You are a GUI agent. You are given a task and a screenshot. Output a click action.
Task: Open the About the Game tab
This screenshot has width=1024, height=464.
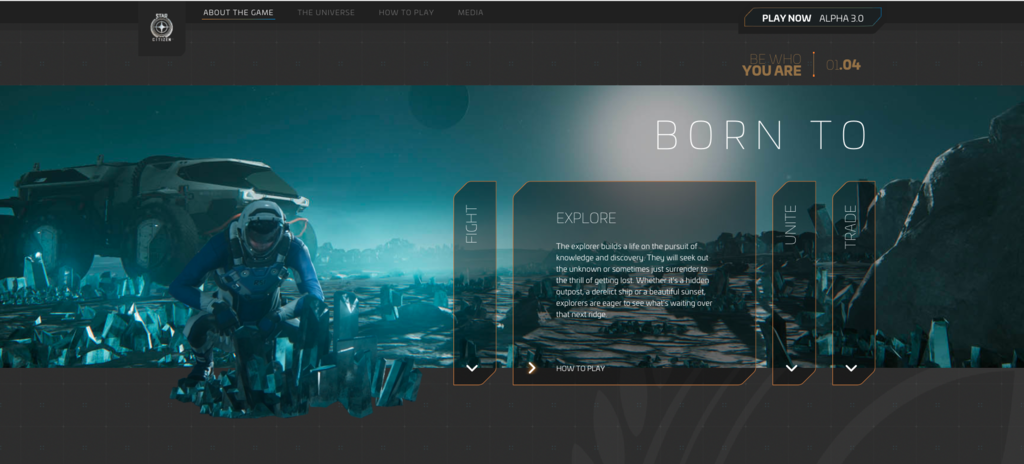[238, 13]
